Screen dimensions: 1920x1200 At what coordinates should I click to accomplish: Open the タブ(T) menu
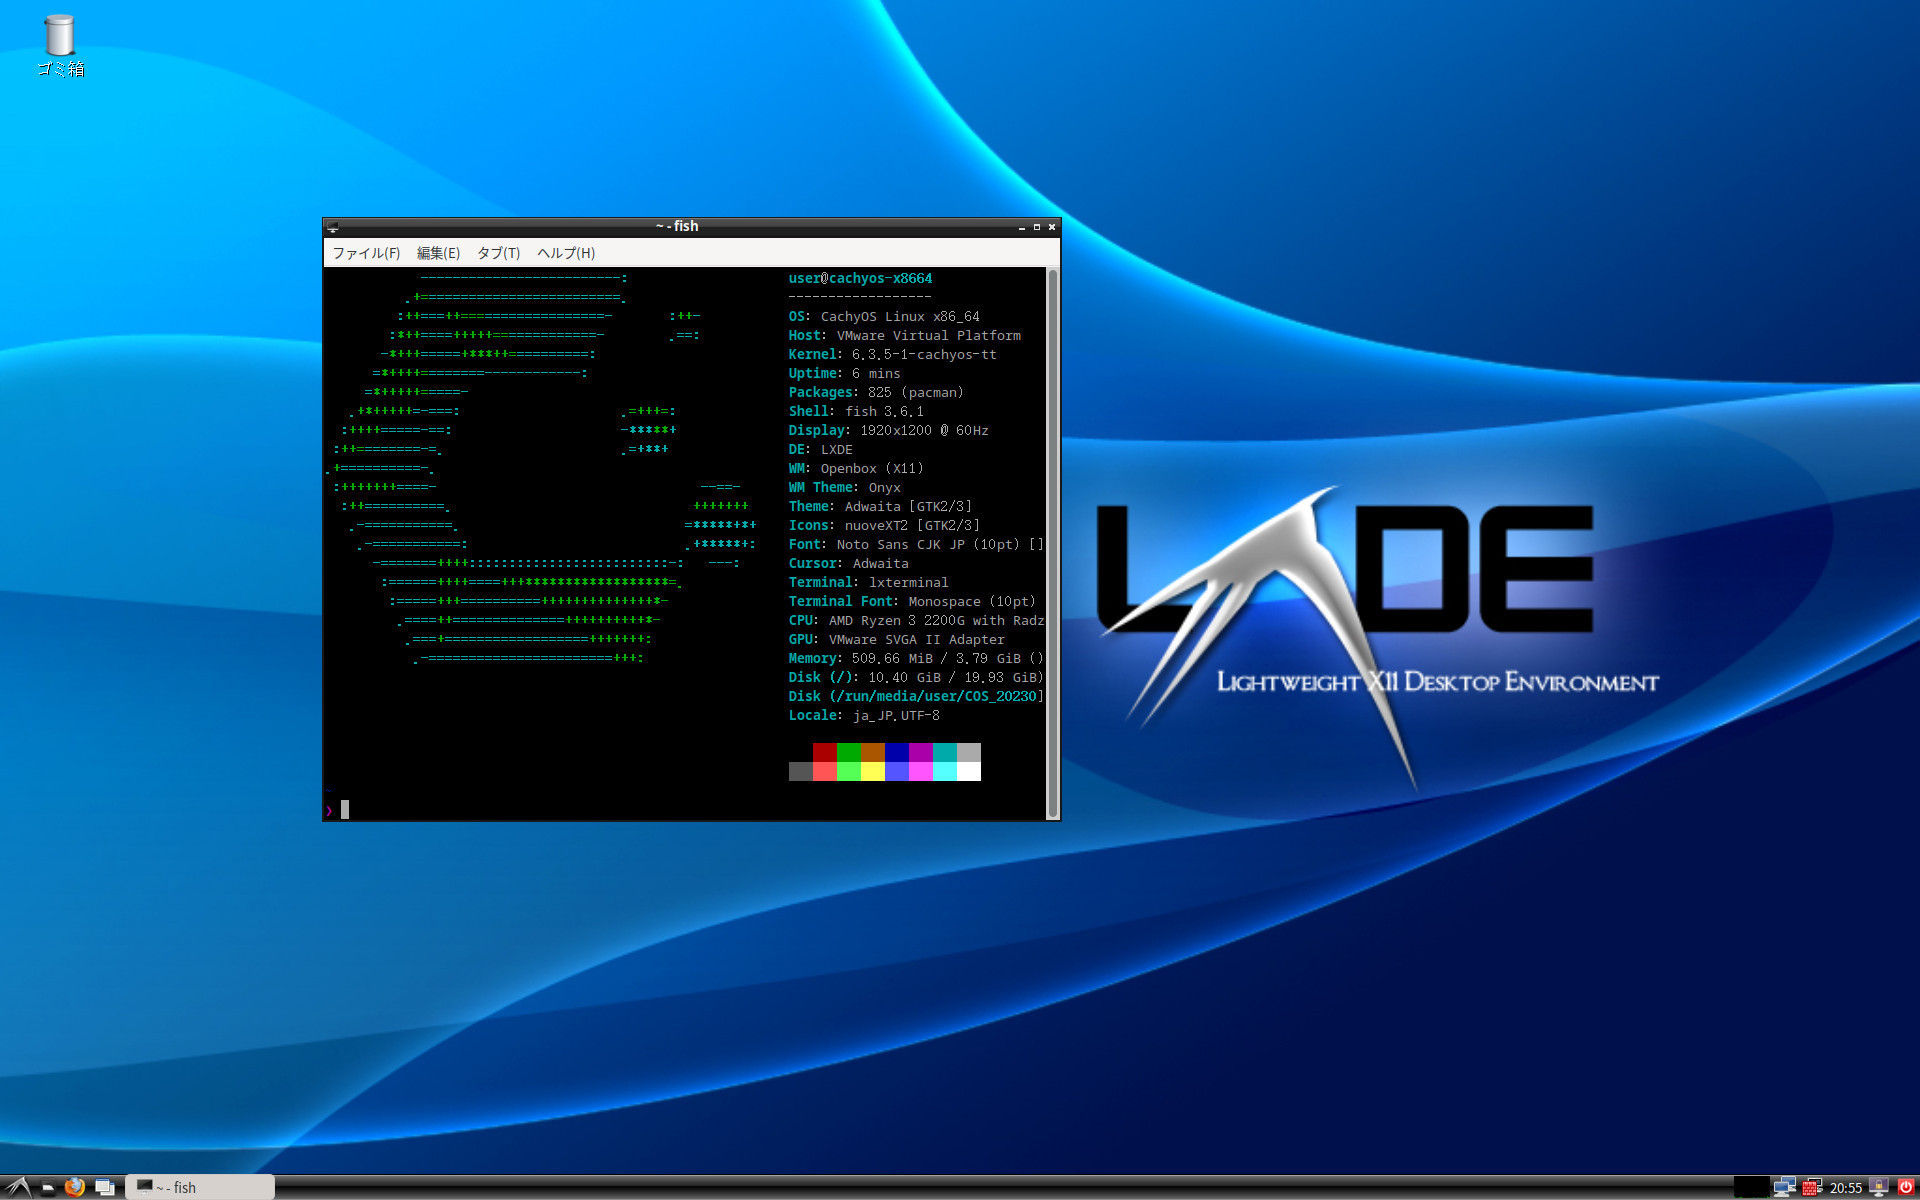click(498, 253)
